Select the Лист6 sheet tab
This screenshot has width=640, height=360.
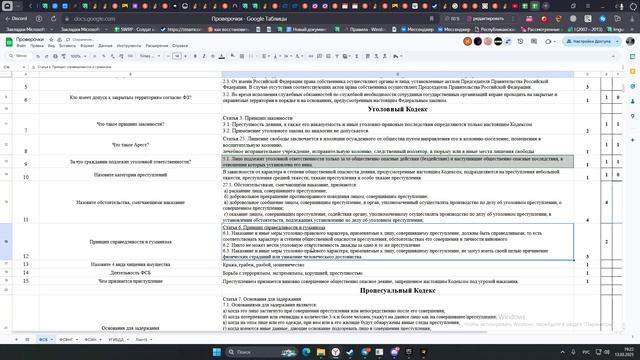tap(144, 340)
